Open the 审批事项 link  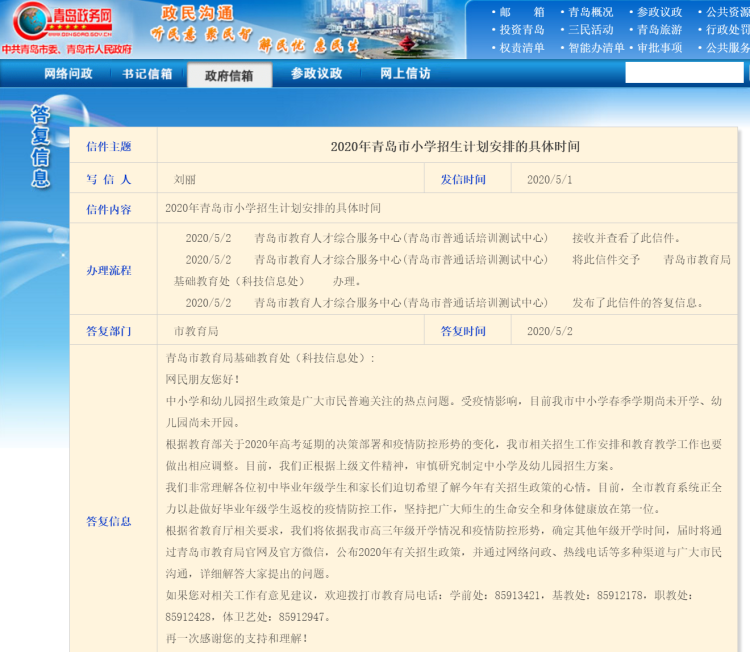click(x=659, y=48)
